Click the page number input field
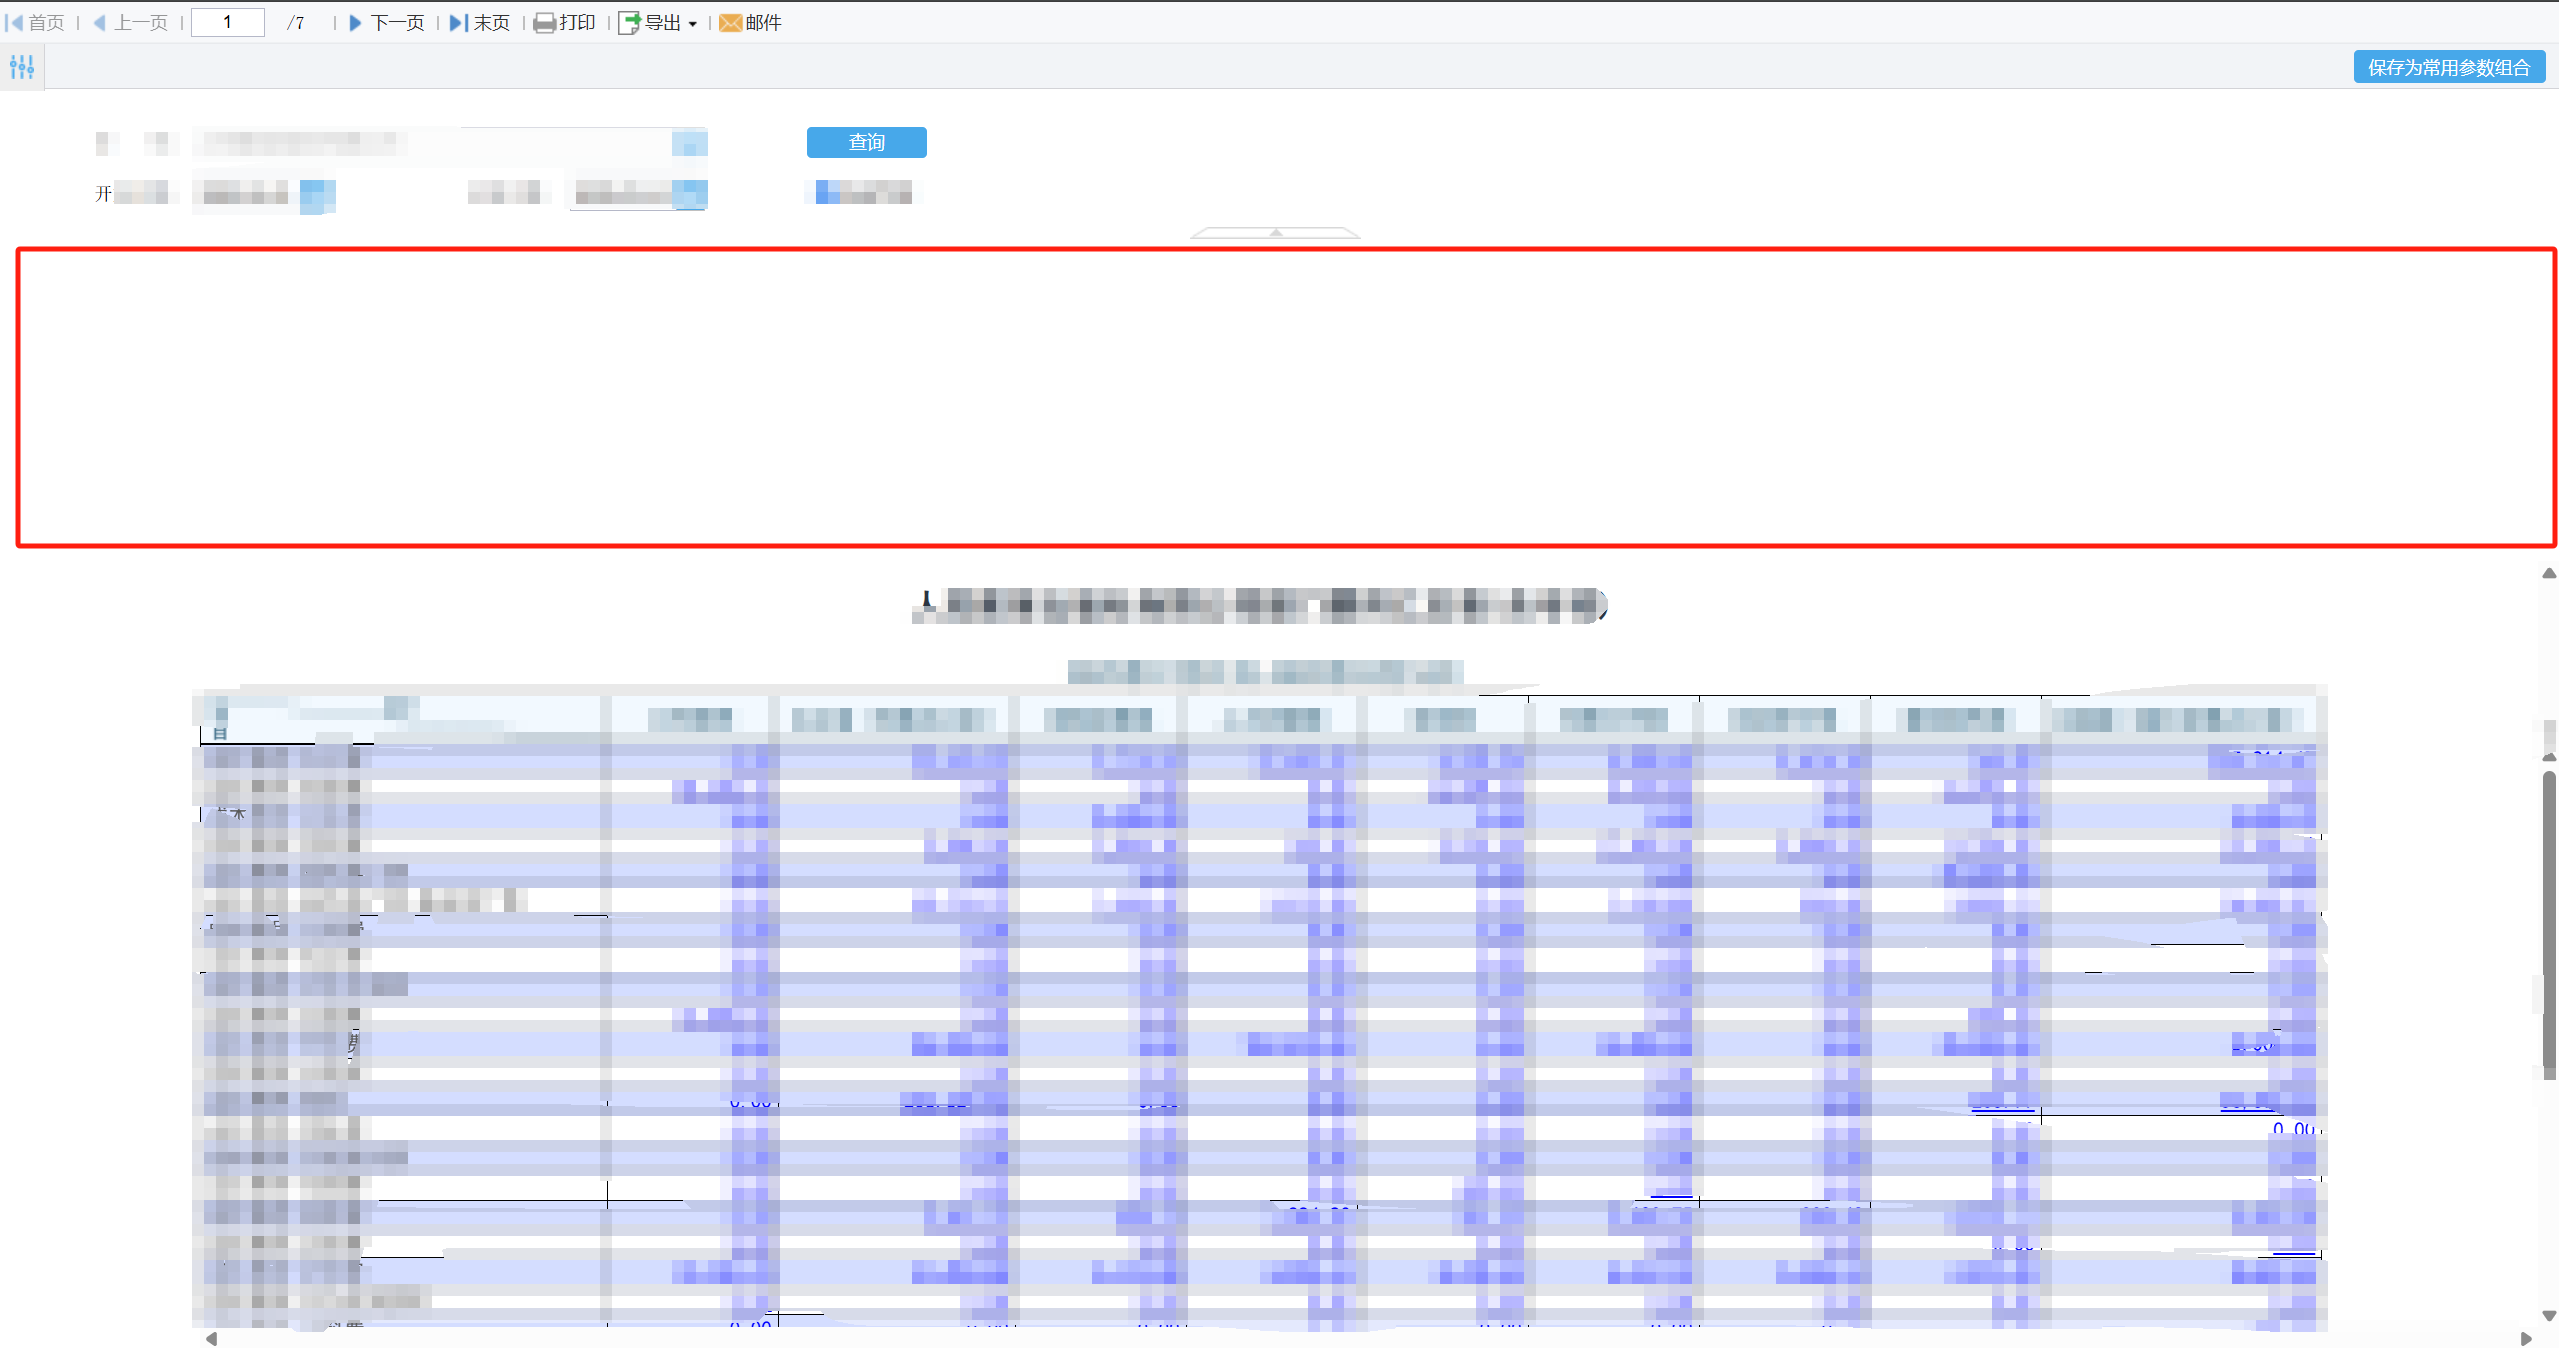 pyautogui.click(x=228, y=22)
